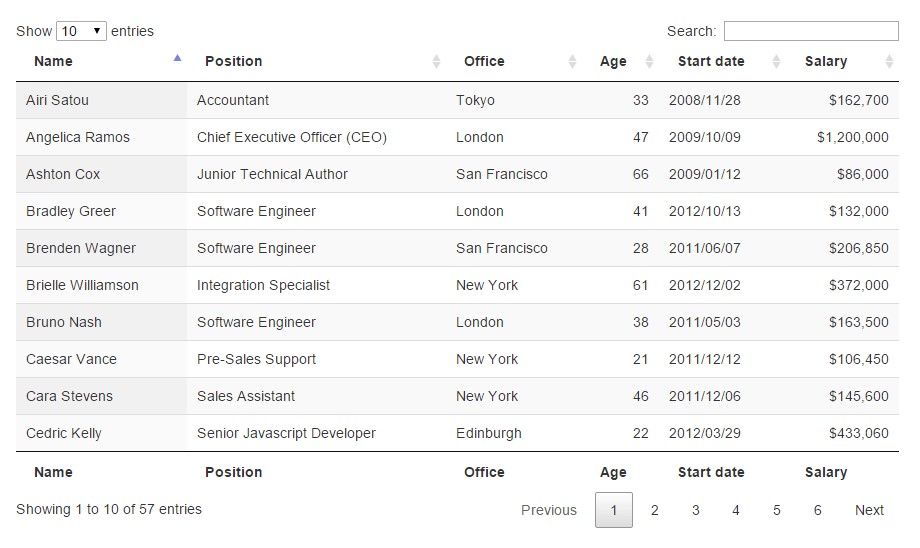Select current page 1 button

click(x=614, y=510)
